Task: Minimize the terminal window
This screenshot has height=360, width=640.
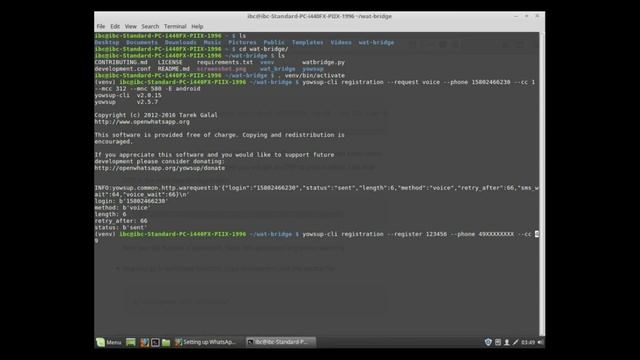Action: click(x=516, y=16)
